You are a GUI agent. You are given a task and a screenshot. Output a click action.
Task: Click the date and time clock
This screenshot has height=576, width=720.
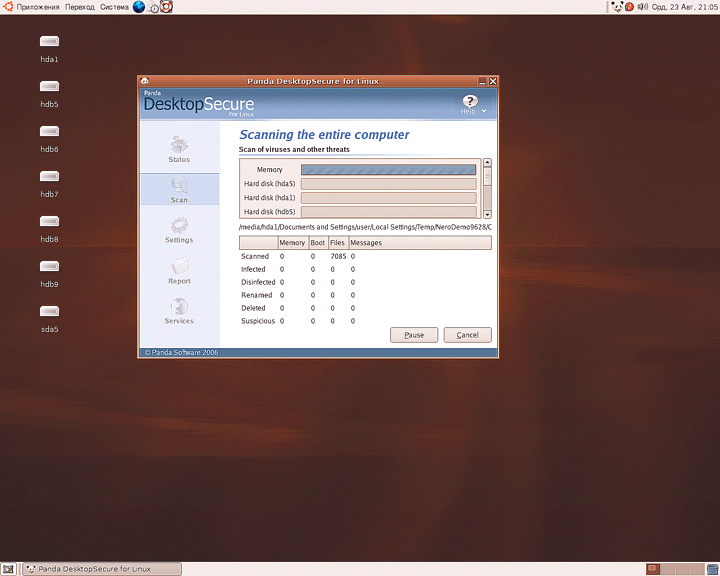684,7
